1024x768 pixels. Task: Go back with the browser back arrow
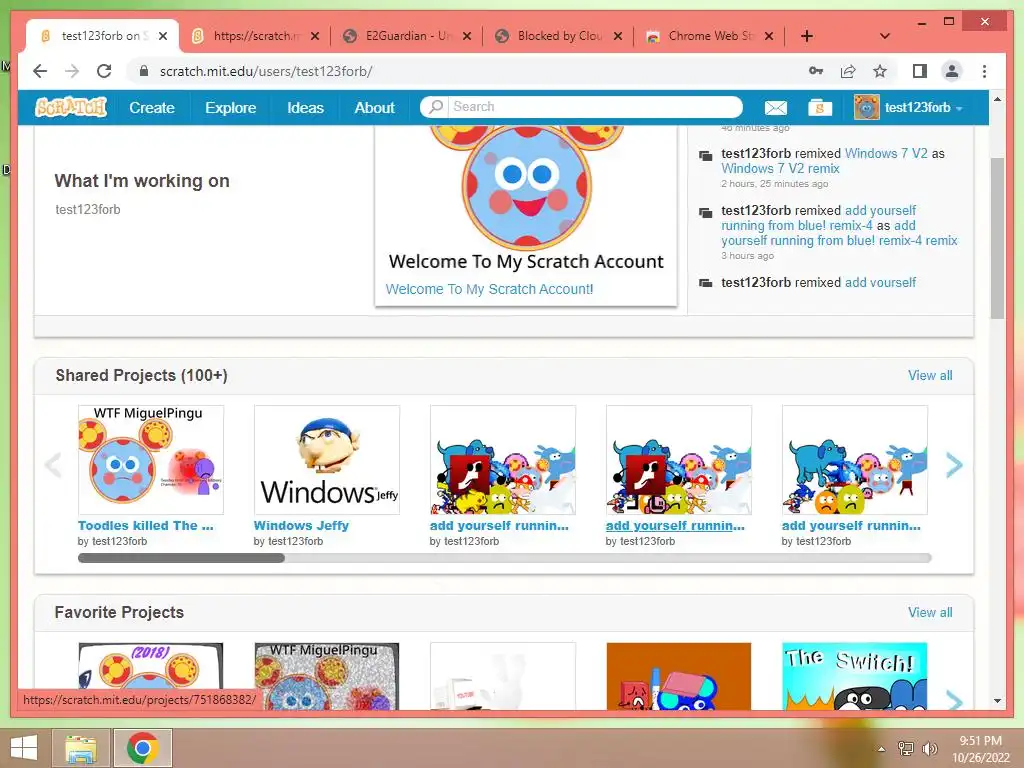[40, 71]
